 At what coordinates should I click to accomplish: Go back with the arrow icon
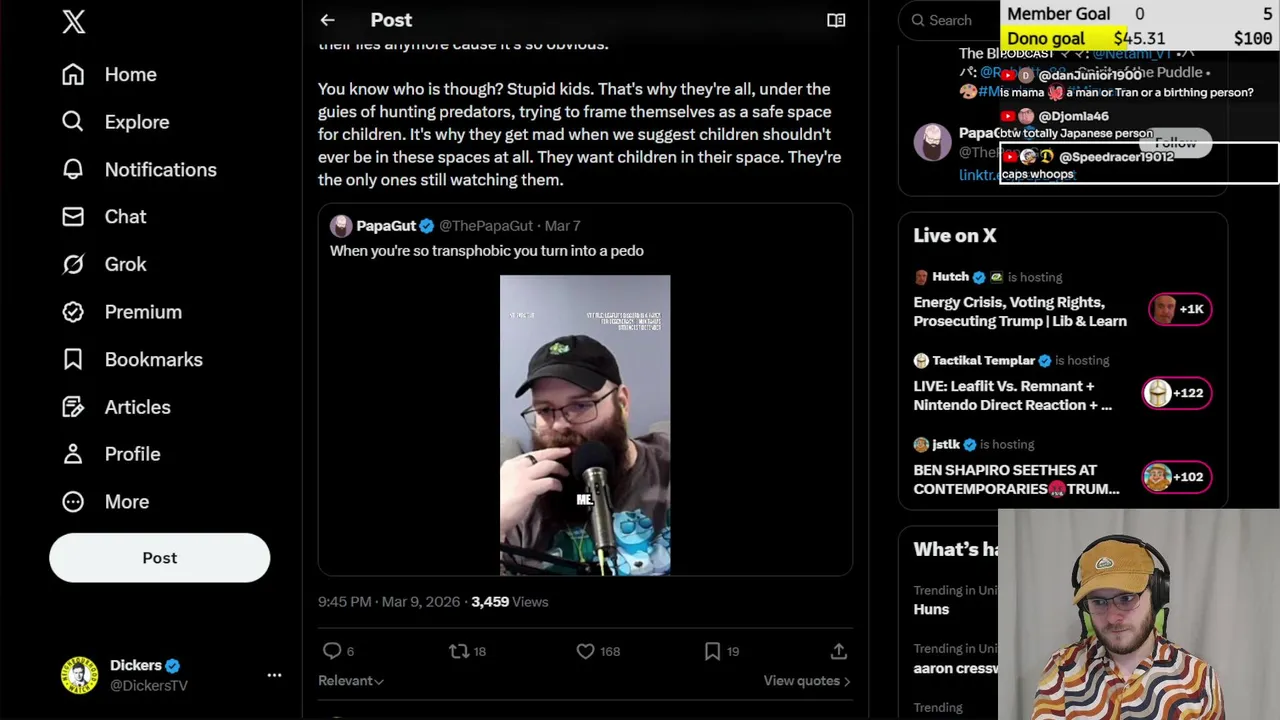point(327,20)
